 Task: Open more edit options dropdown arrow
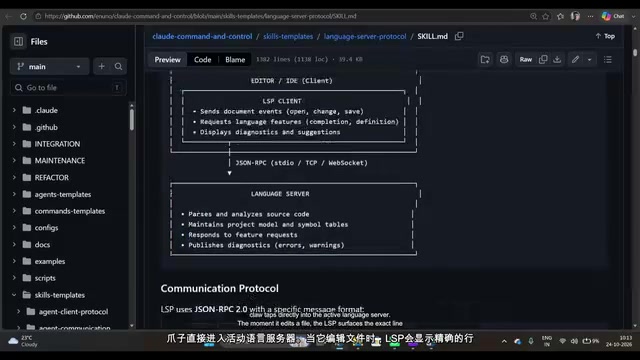point(589,60)
